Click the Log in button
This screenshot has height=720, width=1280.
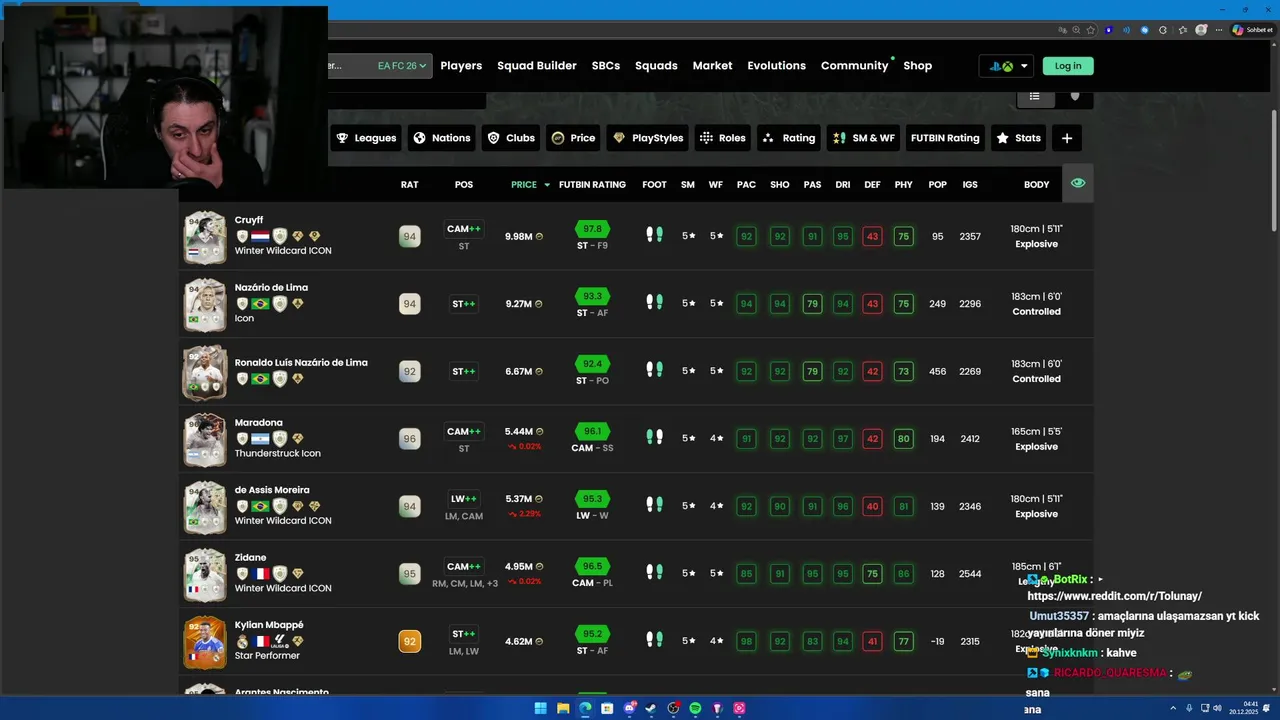click(1068, 66)
